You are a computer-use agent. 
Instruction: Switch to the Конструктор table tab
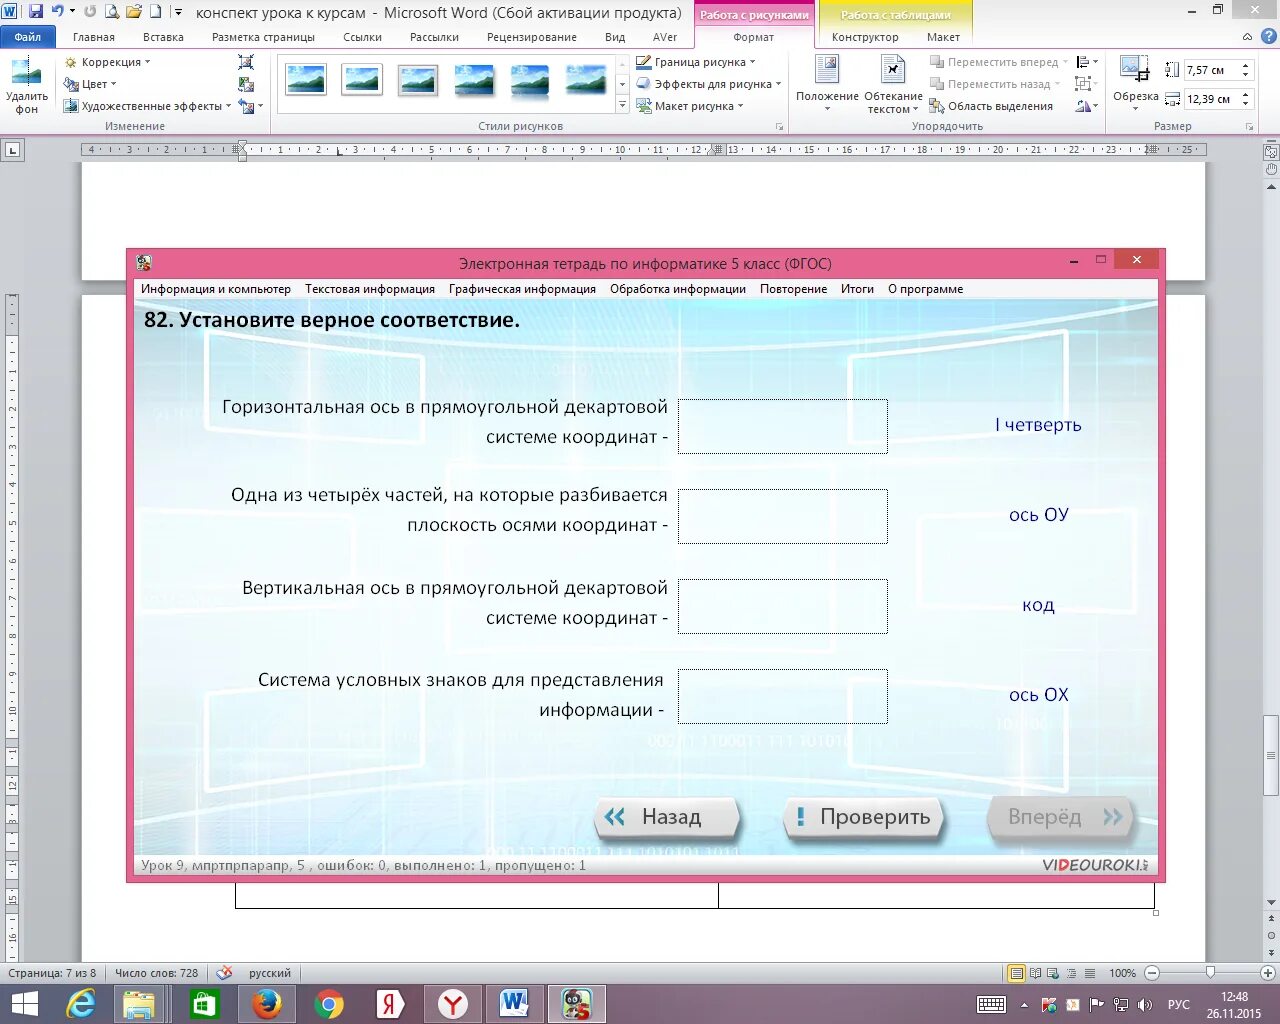click(x=865, y=37)
